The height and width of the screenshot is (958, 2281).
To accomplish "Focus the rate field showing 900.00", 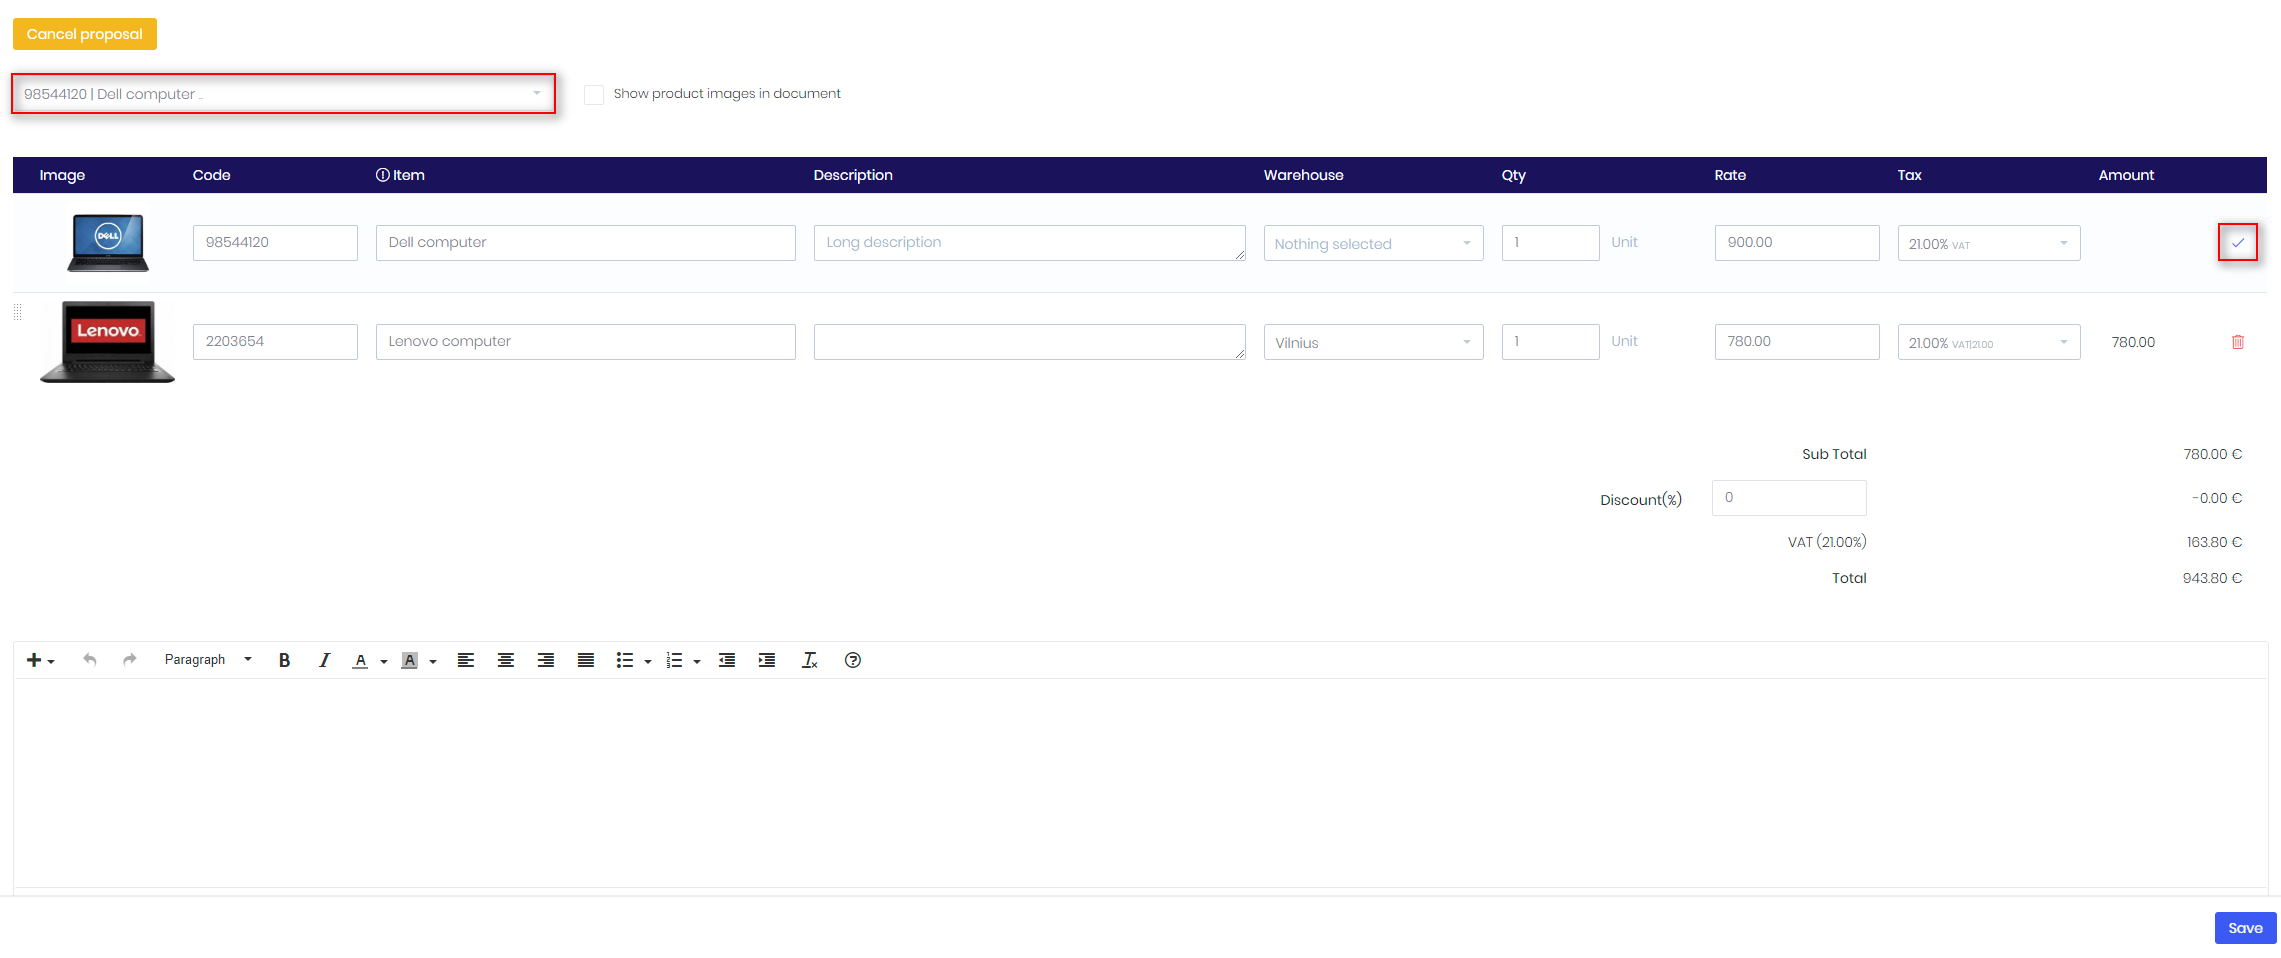I will coord(1797,243).
